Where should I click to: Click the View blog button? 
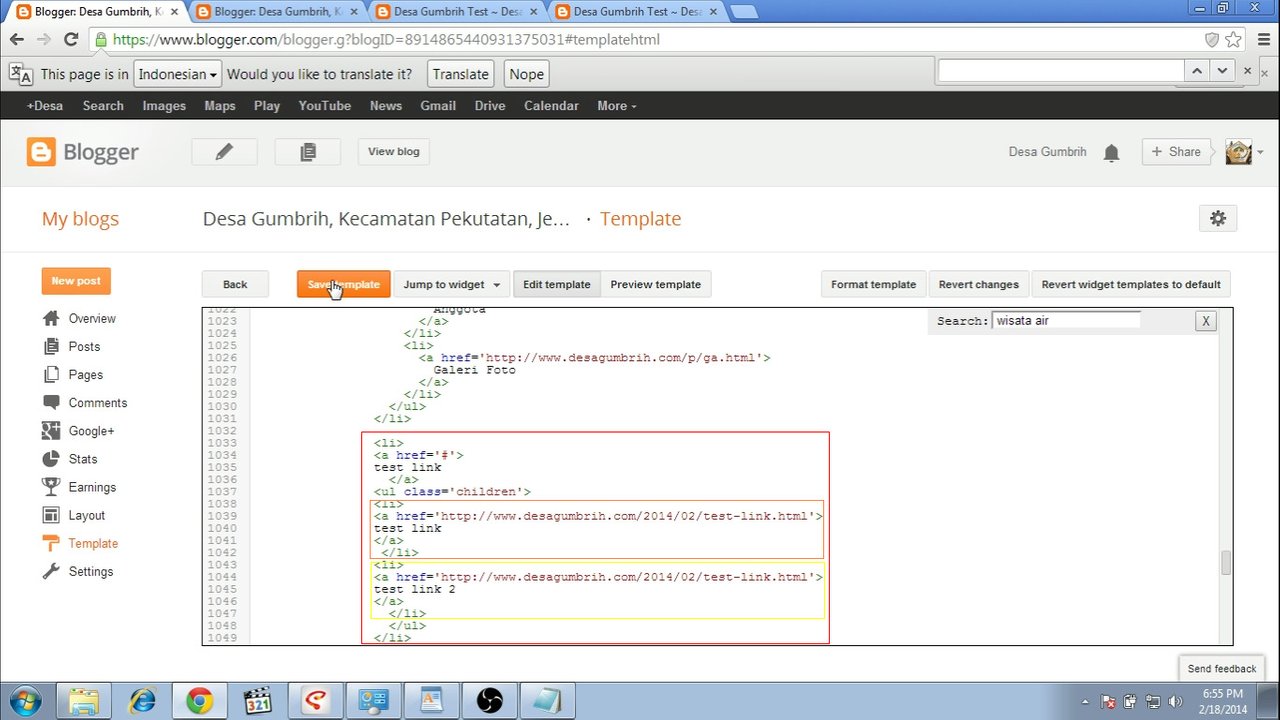(x=394, y=151)
